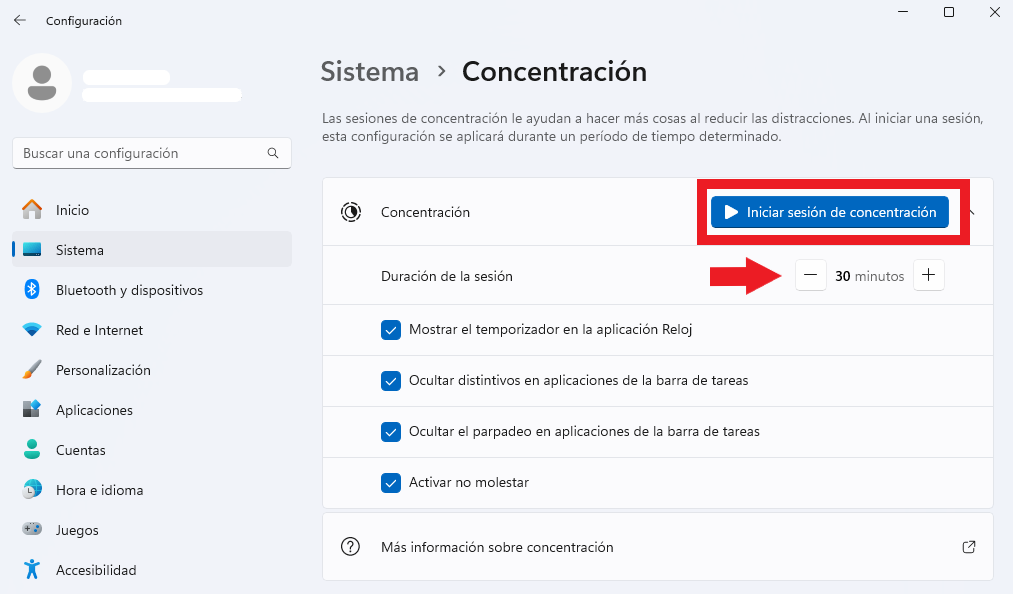Toggle Ocultar distintivos en barra de tareas
The width and height of the screenshot is (1013, 594).
click(391, 381)
